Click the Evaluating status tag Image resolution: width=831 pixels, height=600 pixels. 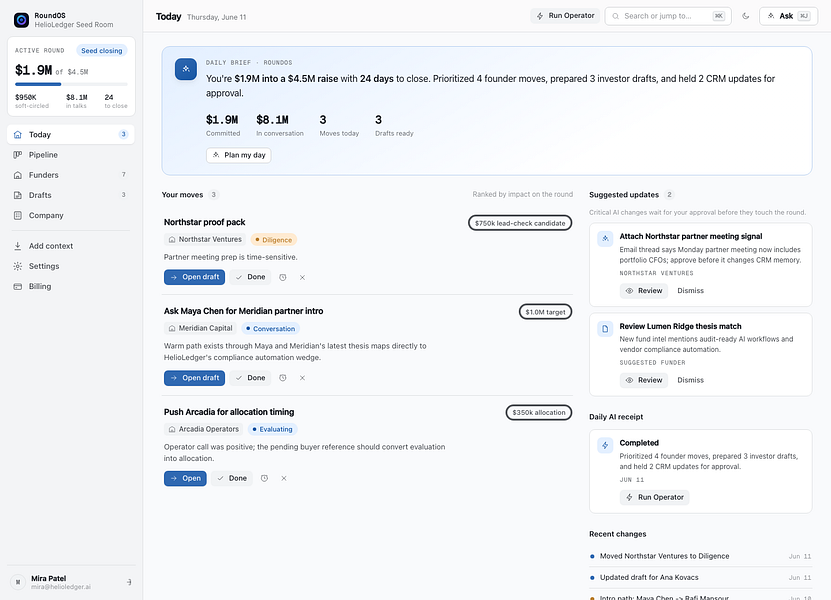tap(272, 429)
